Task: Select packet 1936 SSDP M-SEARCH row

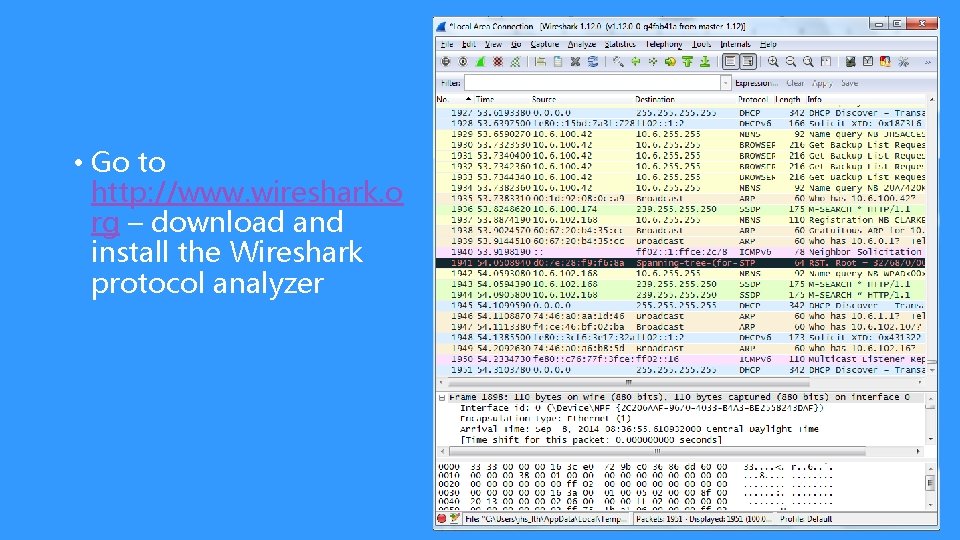Action: pyautogui.click(x=681, y=209)
